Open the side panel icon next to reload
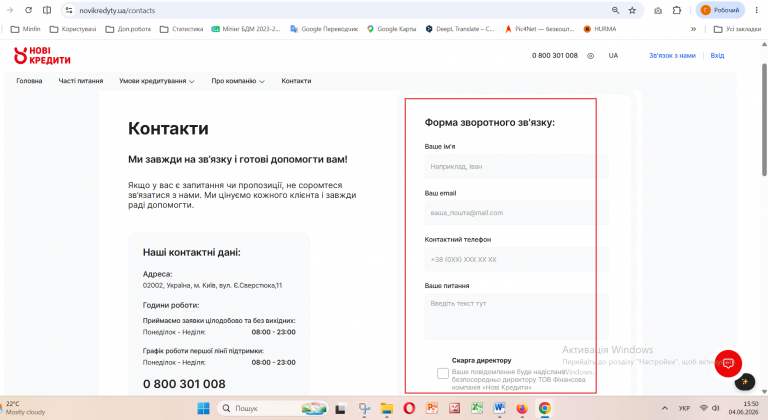Screen dimensions: 768x420 coord(47,10)
